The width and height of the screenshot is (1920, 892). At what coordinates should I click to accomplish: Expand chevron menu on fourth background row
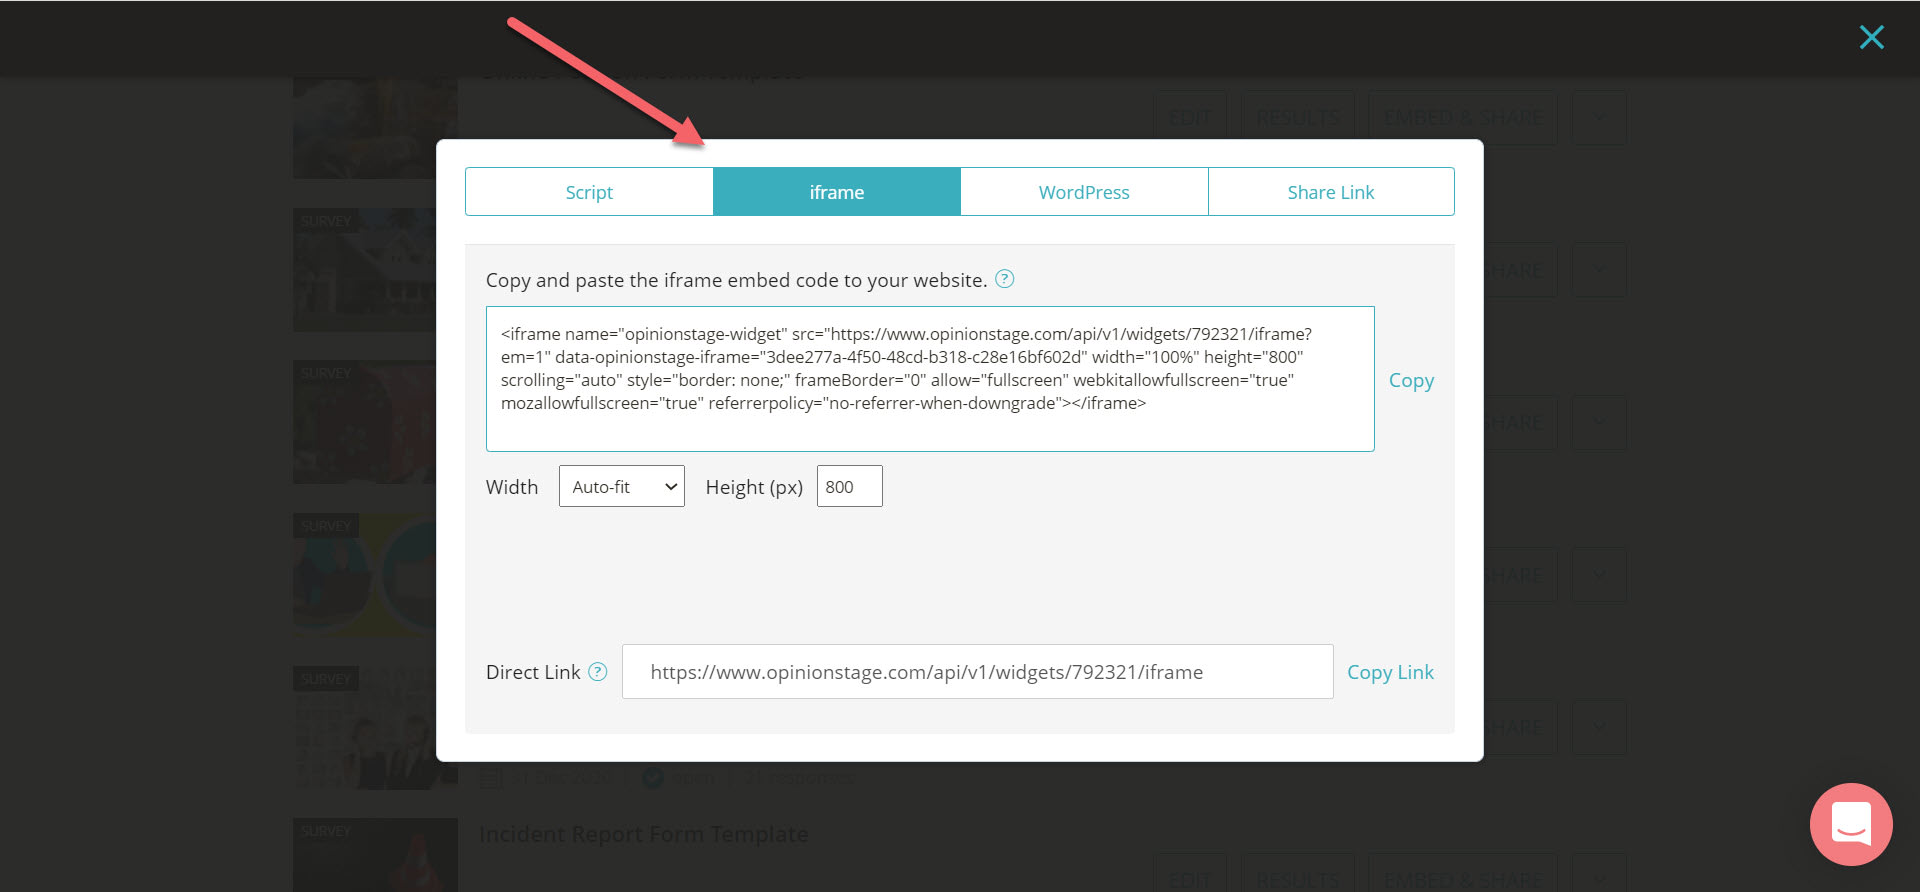[x=1599, y=575]
